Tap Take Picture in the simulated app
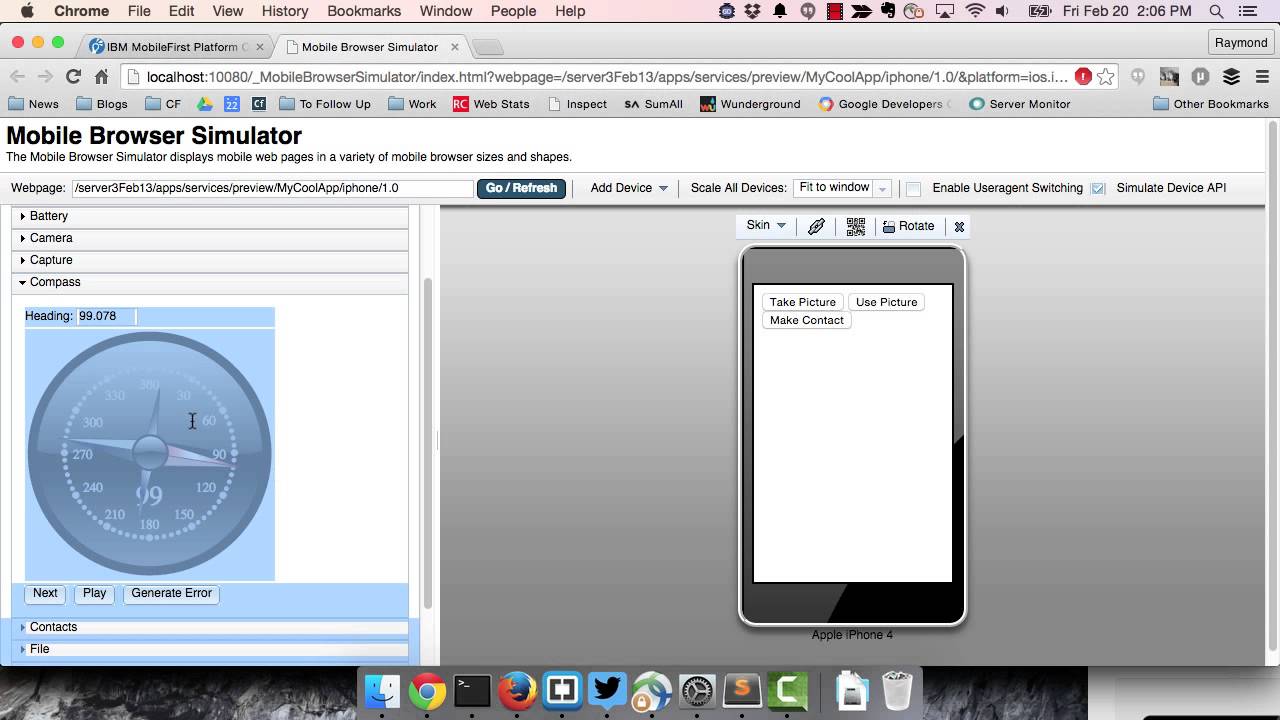This screenshot has width=1280, height=720. pyautogui.click(x=803, y=302)
